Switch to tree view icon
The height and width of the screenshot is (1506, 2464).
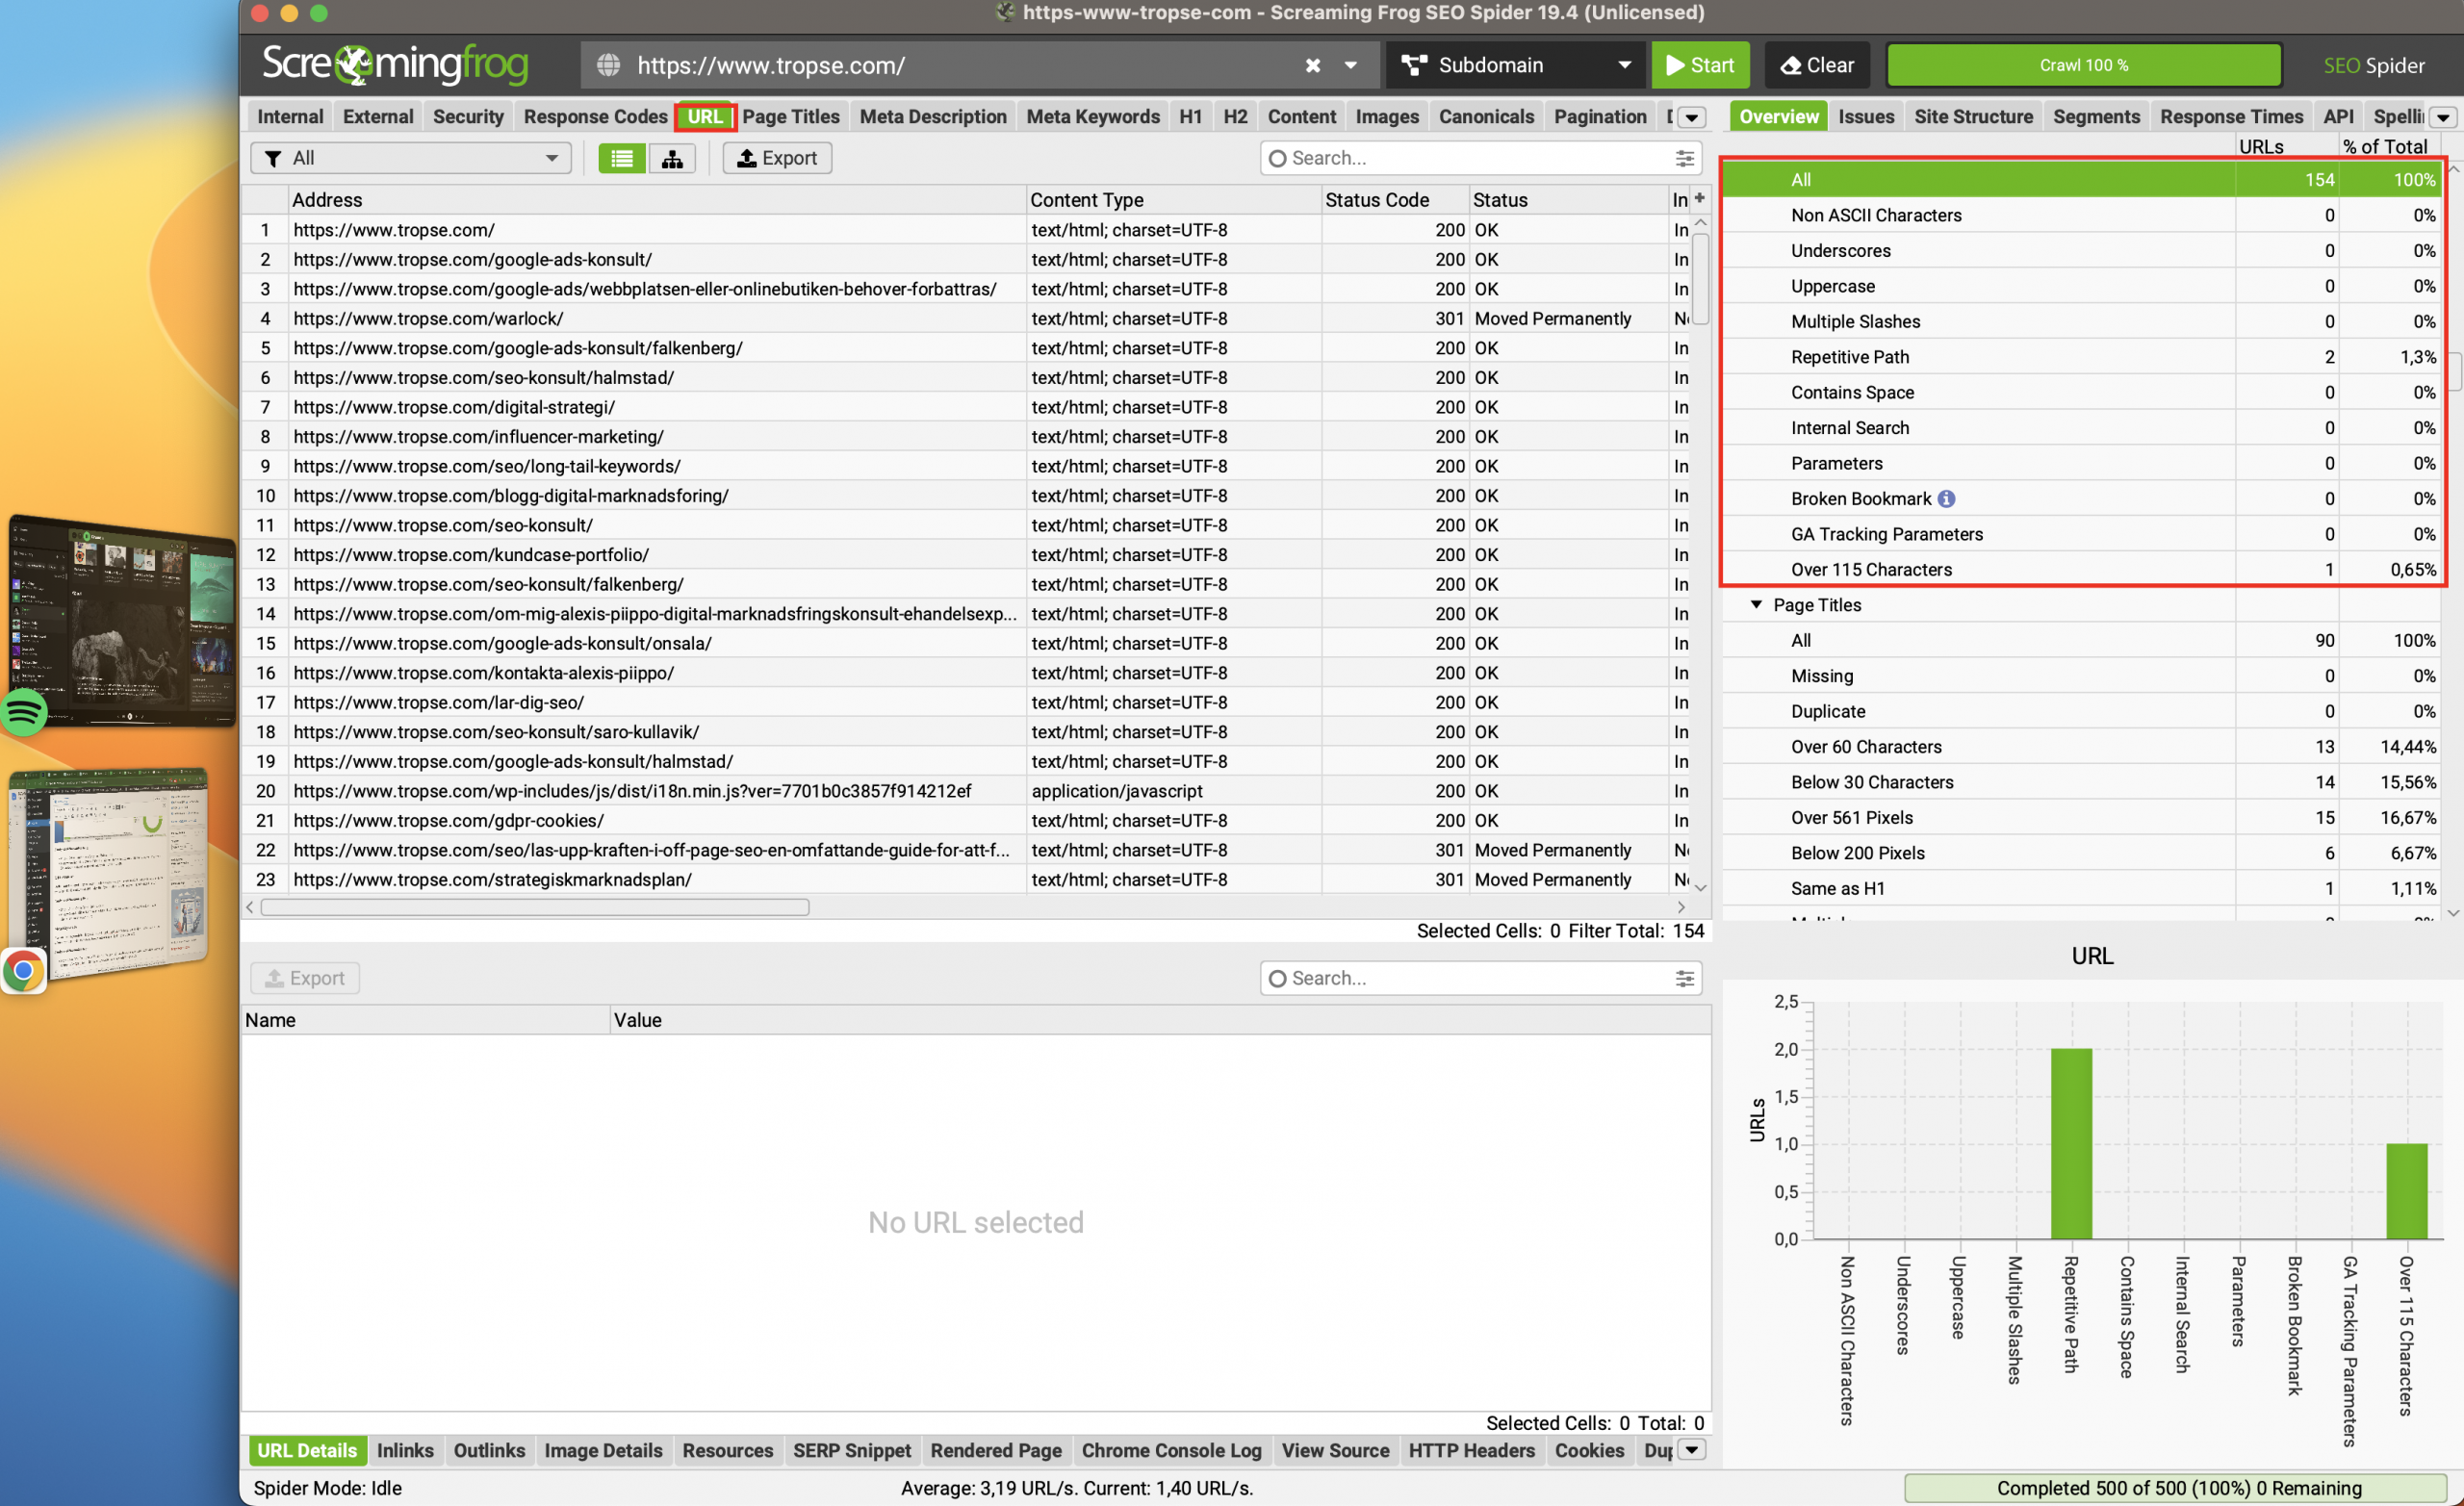(x=672, y=158)
